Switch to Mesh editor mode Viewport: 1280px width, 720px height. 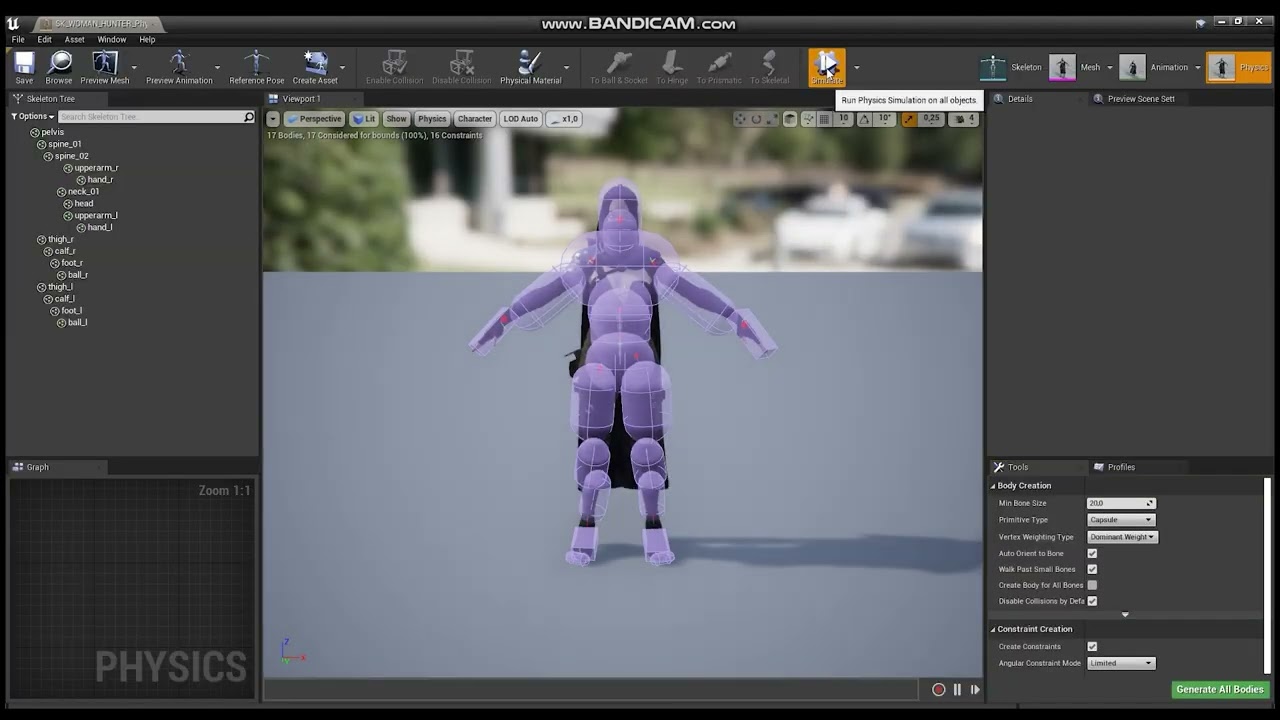coord(1076,67)
